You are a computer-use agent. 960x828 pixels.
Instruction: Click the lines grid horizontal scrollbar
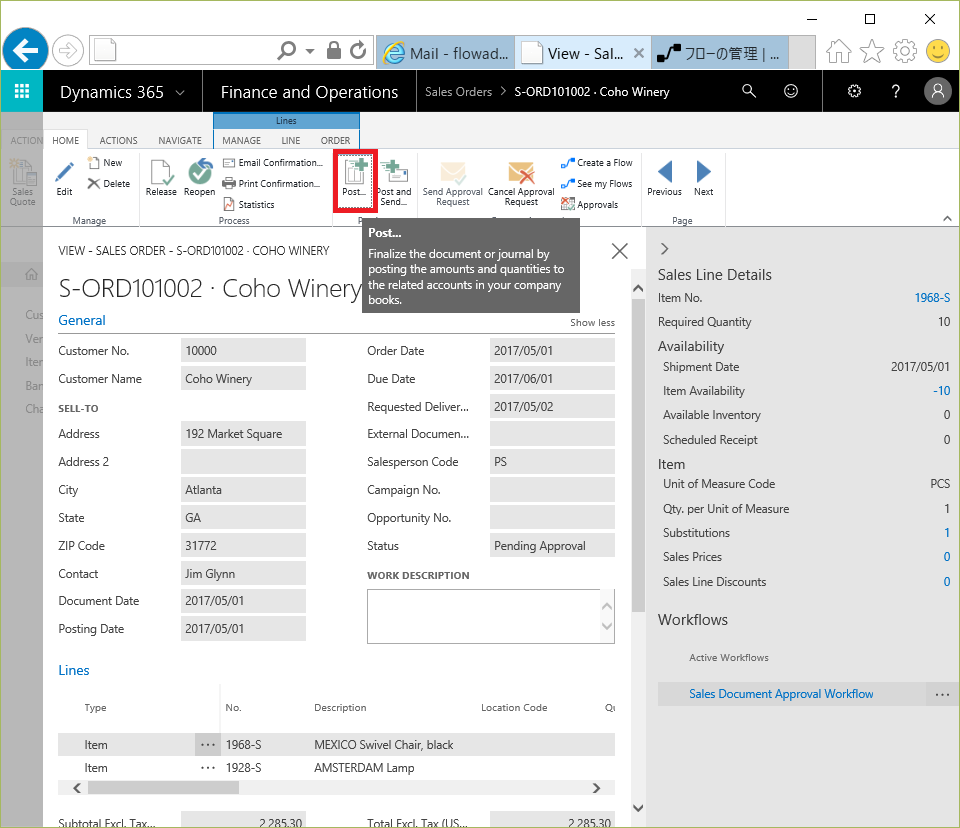coord(163,788)
